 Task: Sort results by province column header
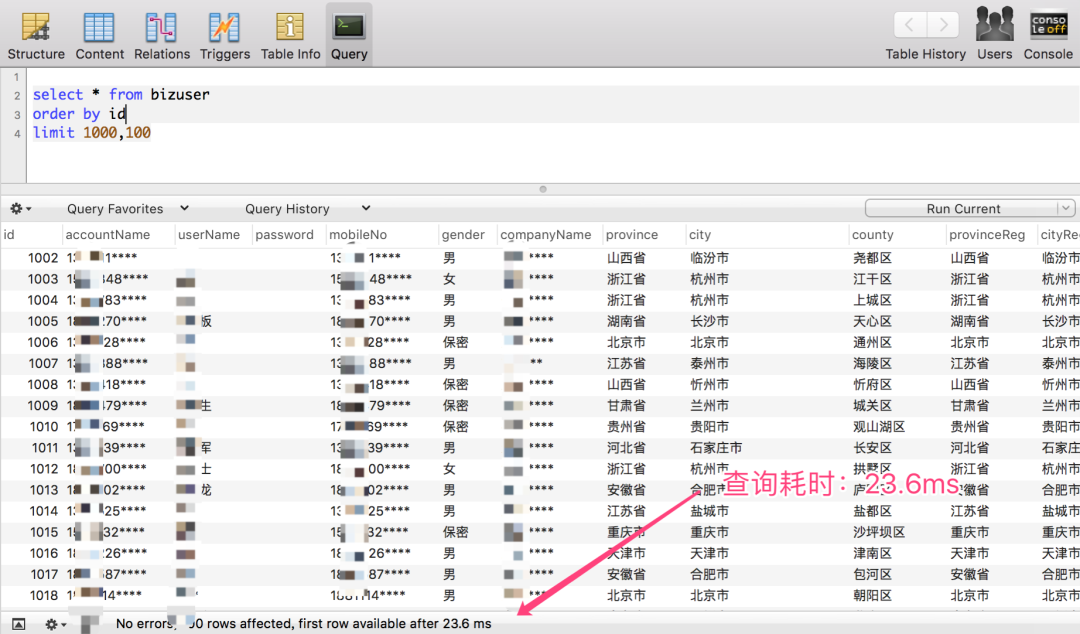click(632, 235)
